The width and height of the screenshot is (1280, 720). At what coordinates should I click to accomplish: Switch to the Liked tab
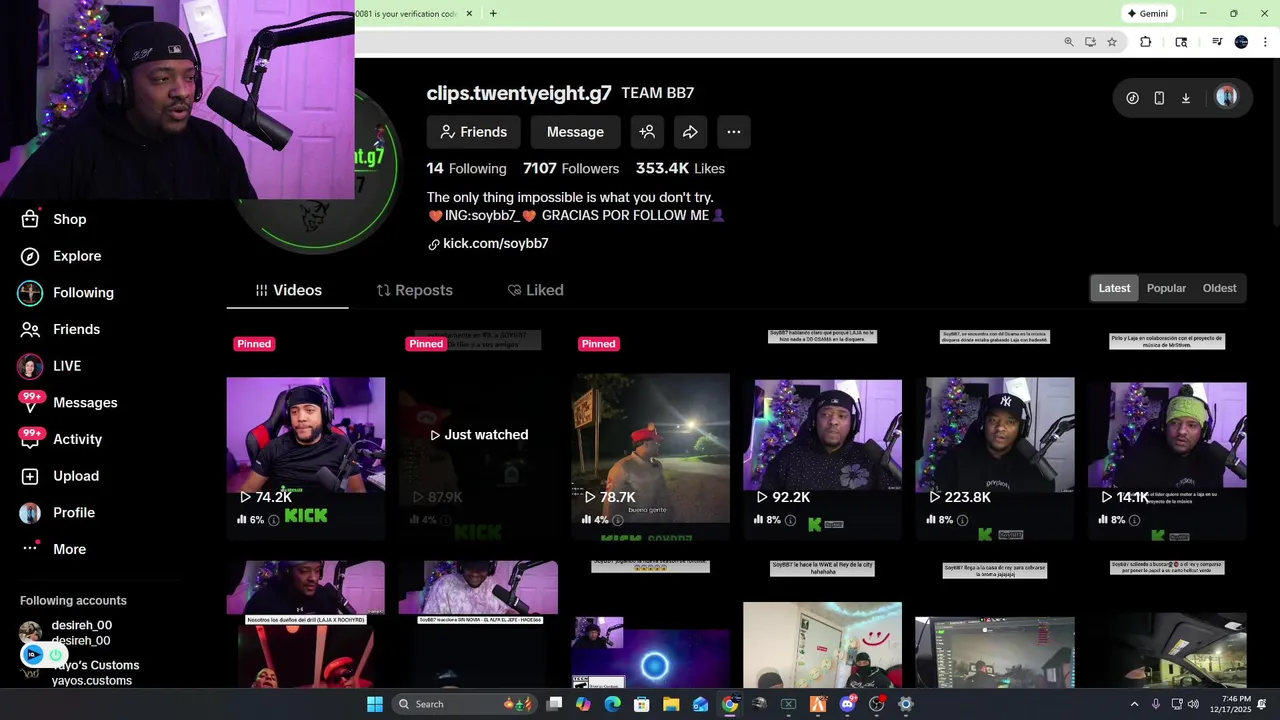click(x=535, y=290)
